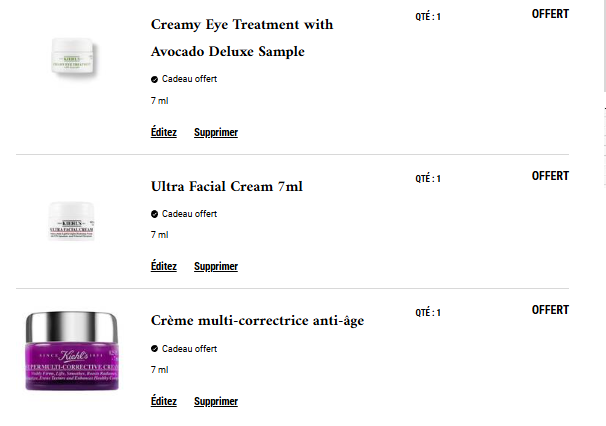The image size is (606, 426).
Task: Click the checkmark icon for Ultra Facial Cream gift
Action: coord(154,214)
